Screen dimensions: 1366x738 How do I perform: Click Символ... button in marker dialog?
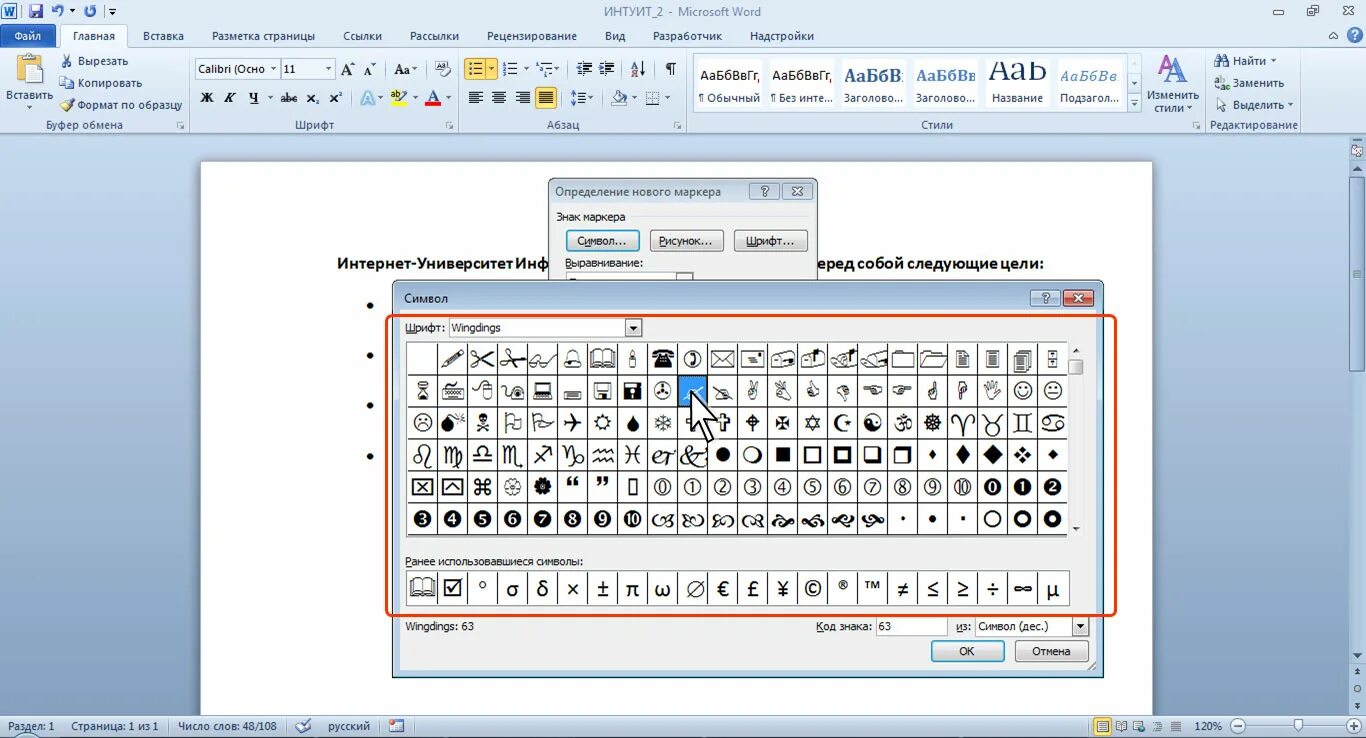(602, 241)
